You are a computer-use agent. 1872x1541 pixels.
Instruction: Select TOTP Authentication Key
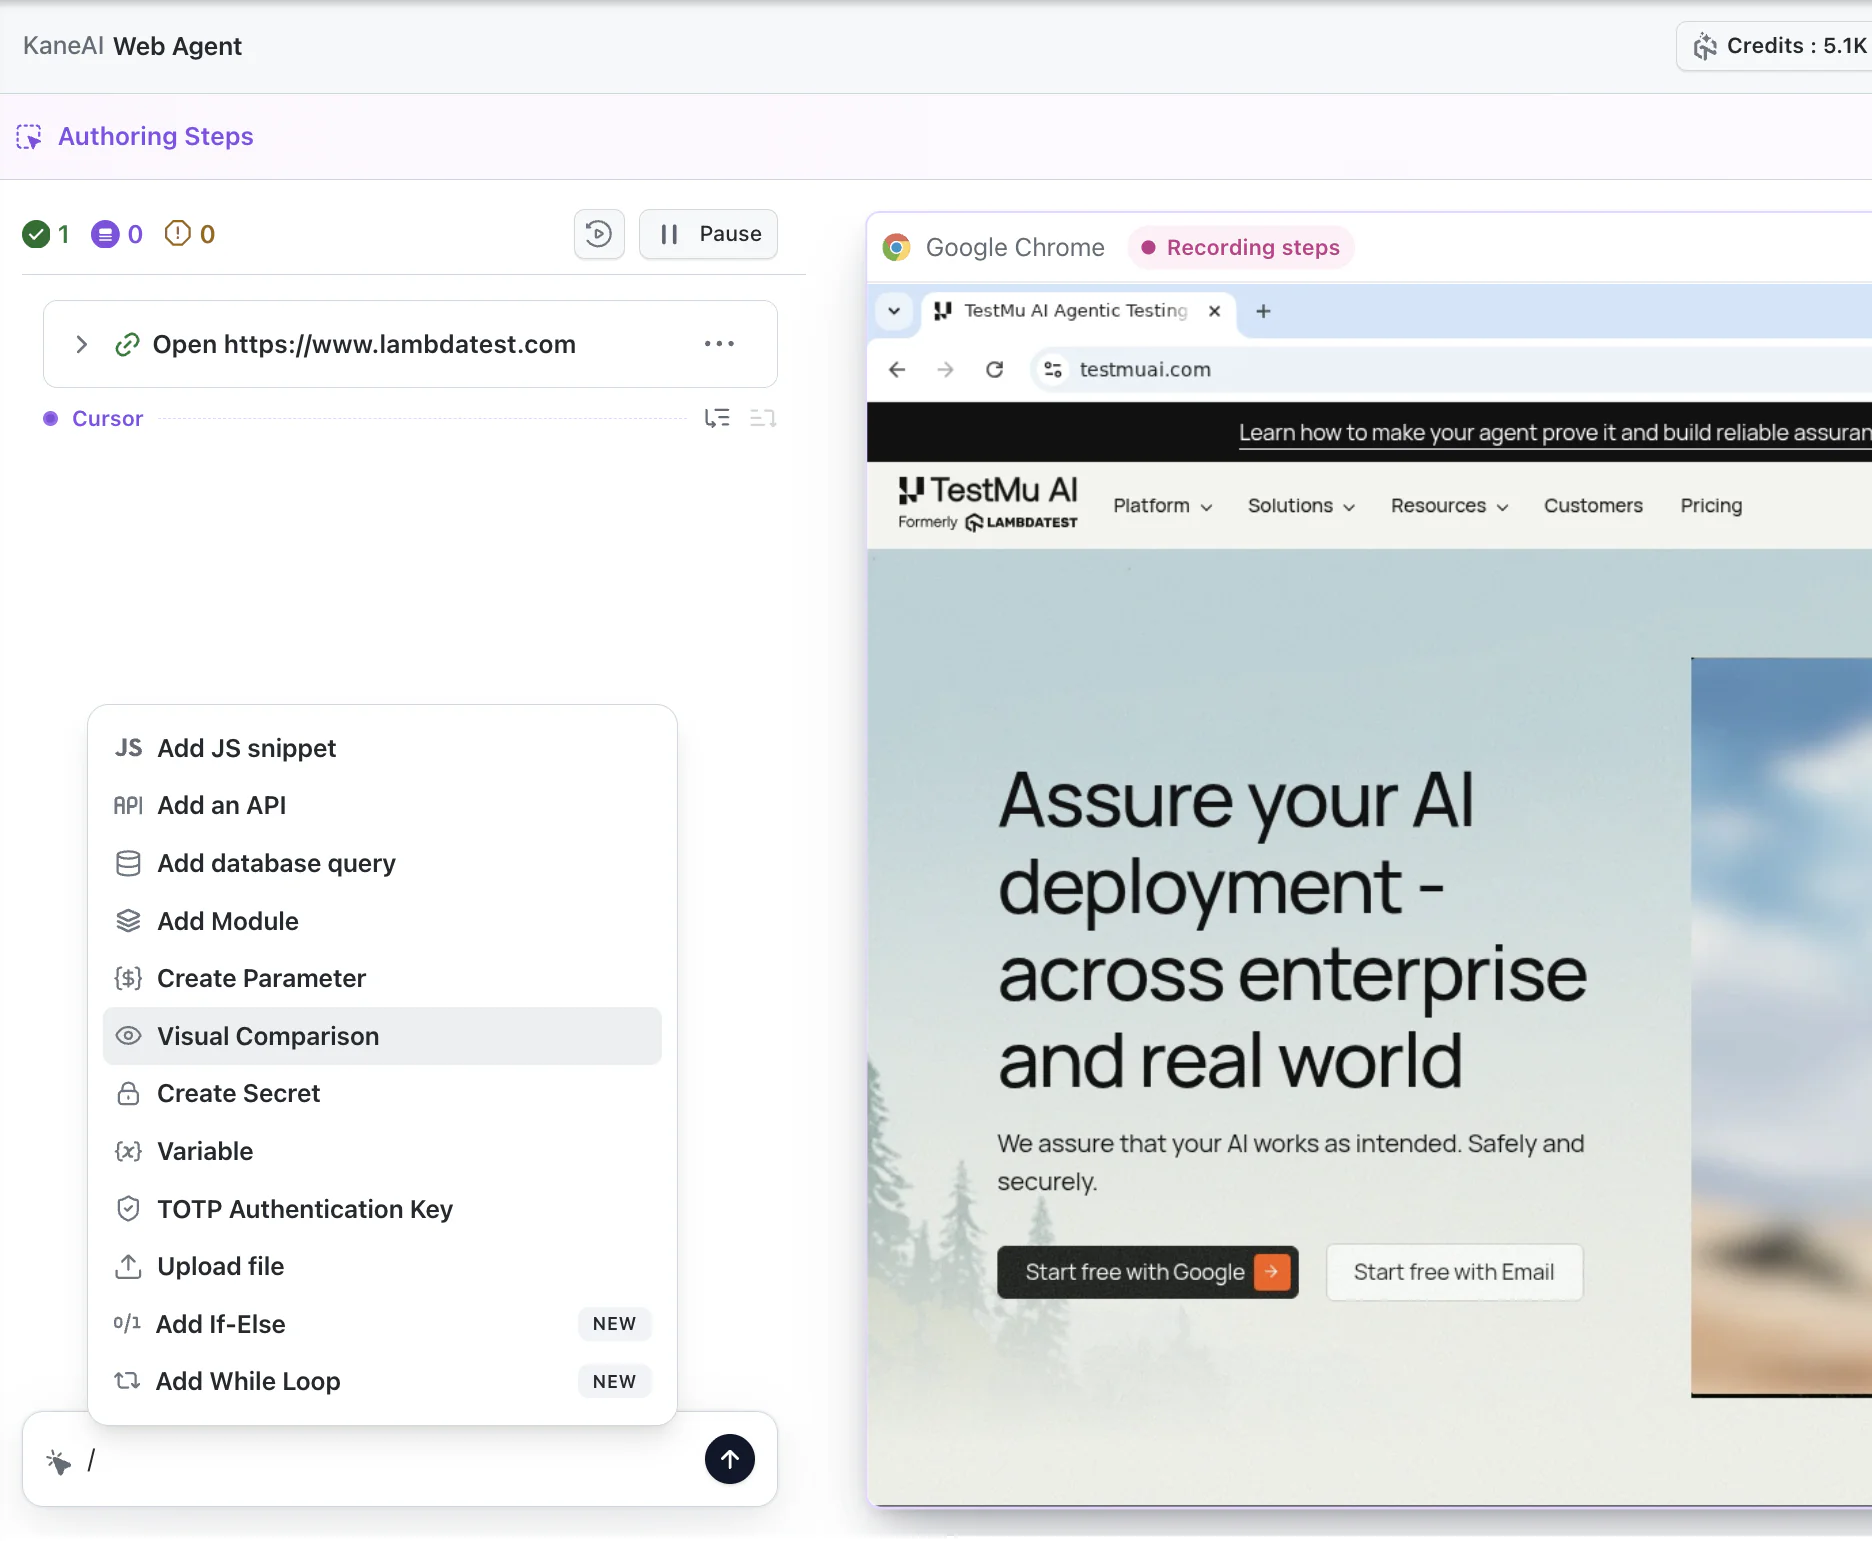click(x=382, y=1209)
